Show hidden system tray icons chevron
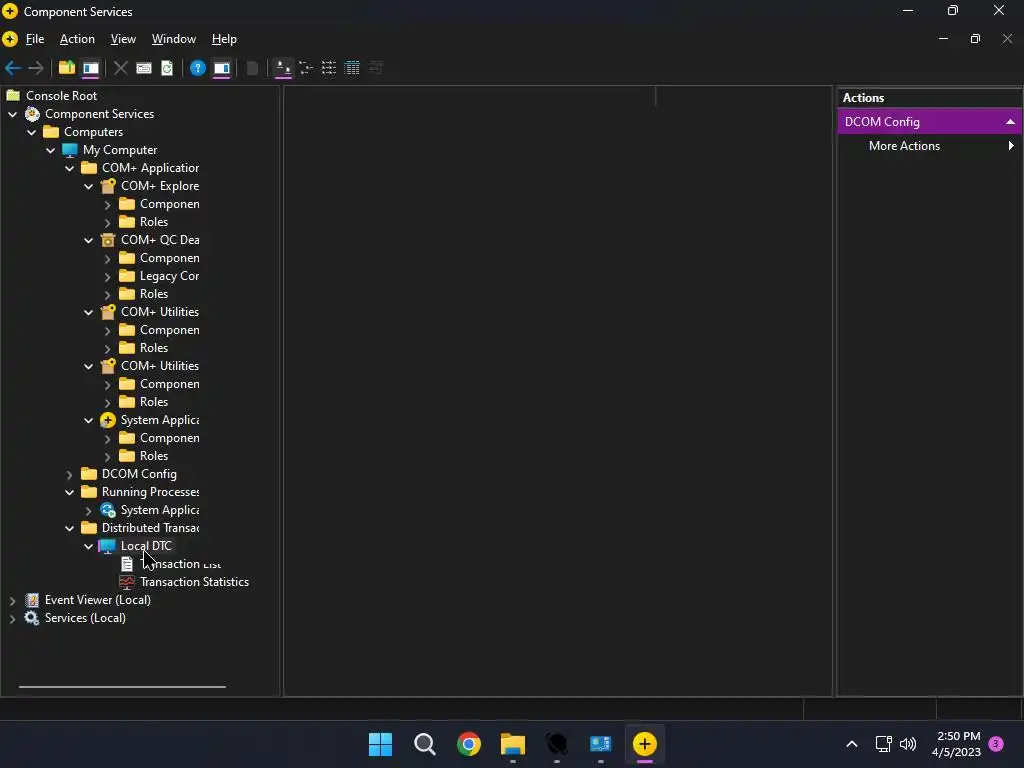This screenshot has height=768, width=1024. pos(852,744)
